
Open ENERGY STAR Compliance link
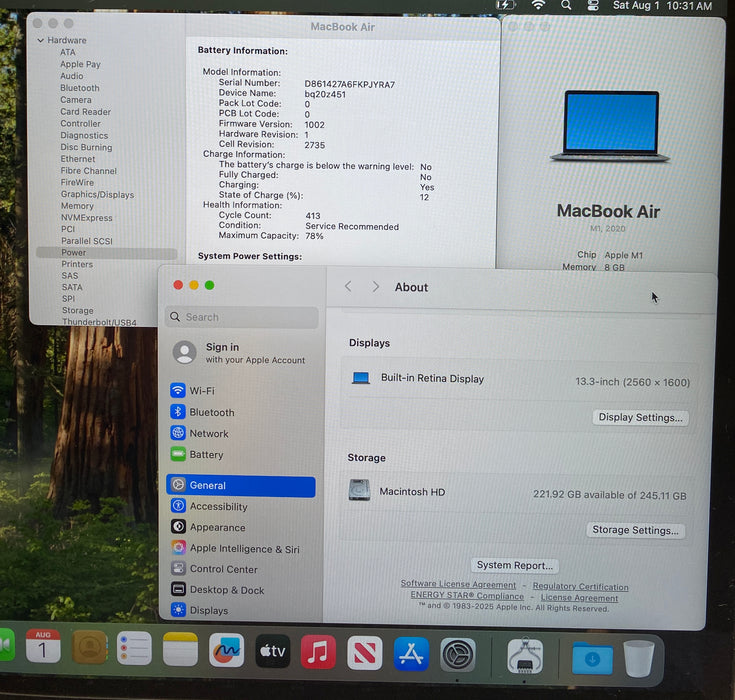467,595
